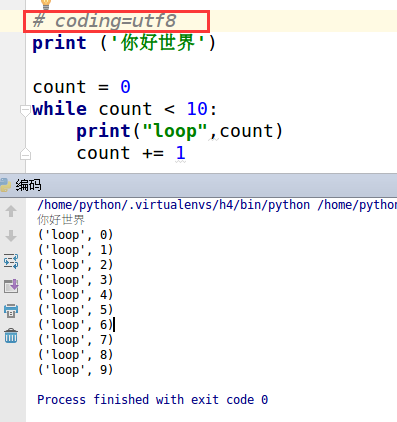Click output line ('loop', 6)
This screenshot has height=422, width=397.
click(x=76, y=325)
